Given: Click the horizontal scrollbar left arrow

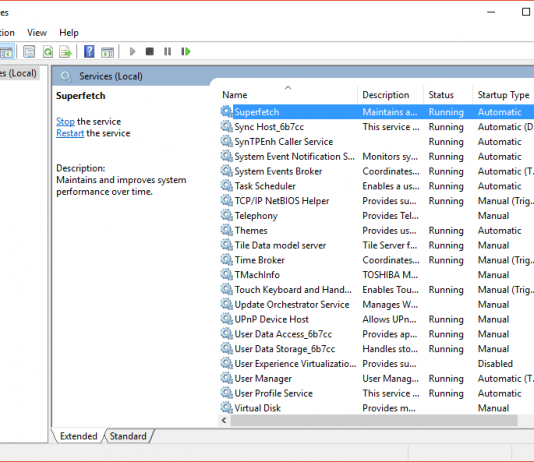Looking at the screenshot, I should [x=224, y=420].
